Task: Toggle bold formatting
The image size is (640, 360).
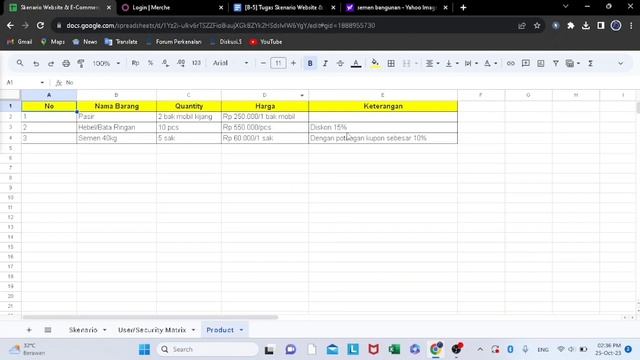Action: click(x=310, y=63)
